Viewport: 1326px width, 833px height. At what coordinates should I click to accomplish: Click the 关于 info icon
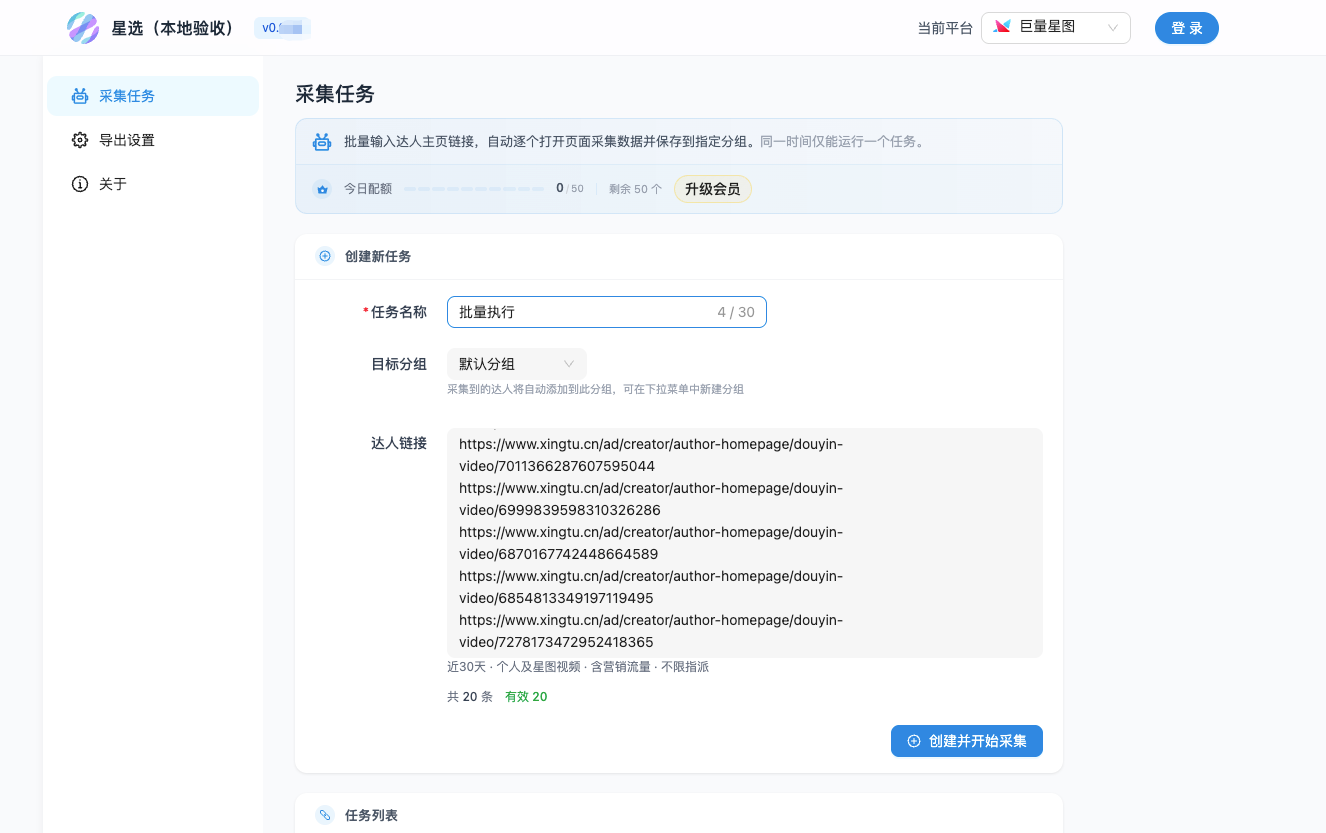[80, 184]
